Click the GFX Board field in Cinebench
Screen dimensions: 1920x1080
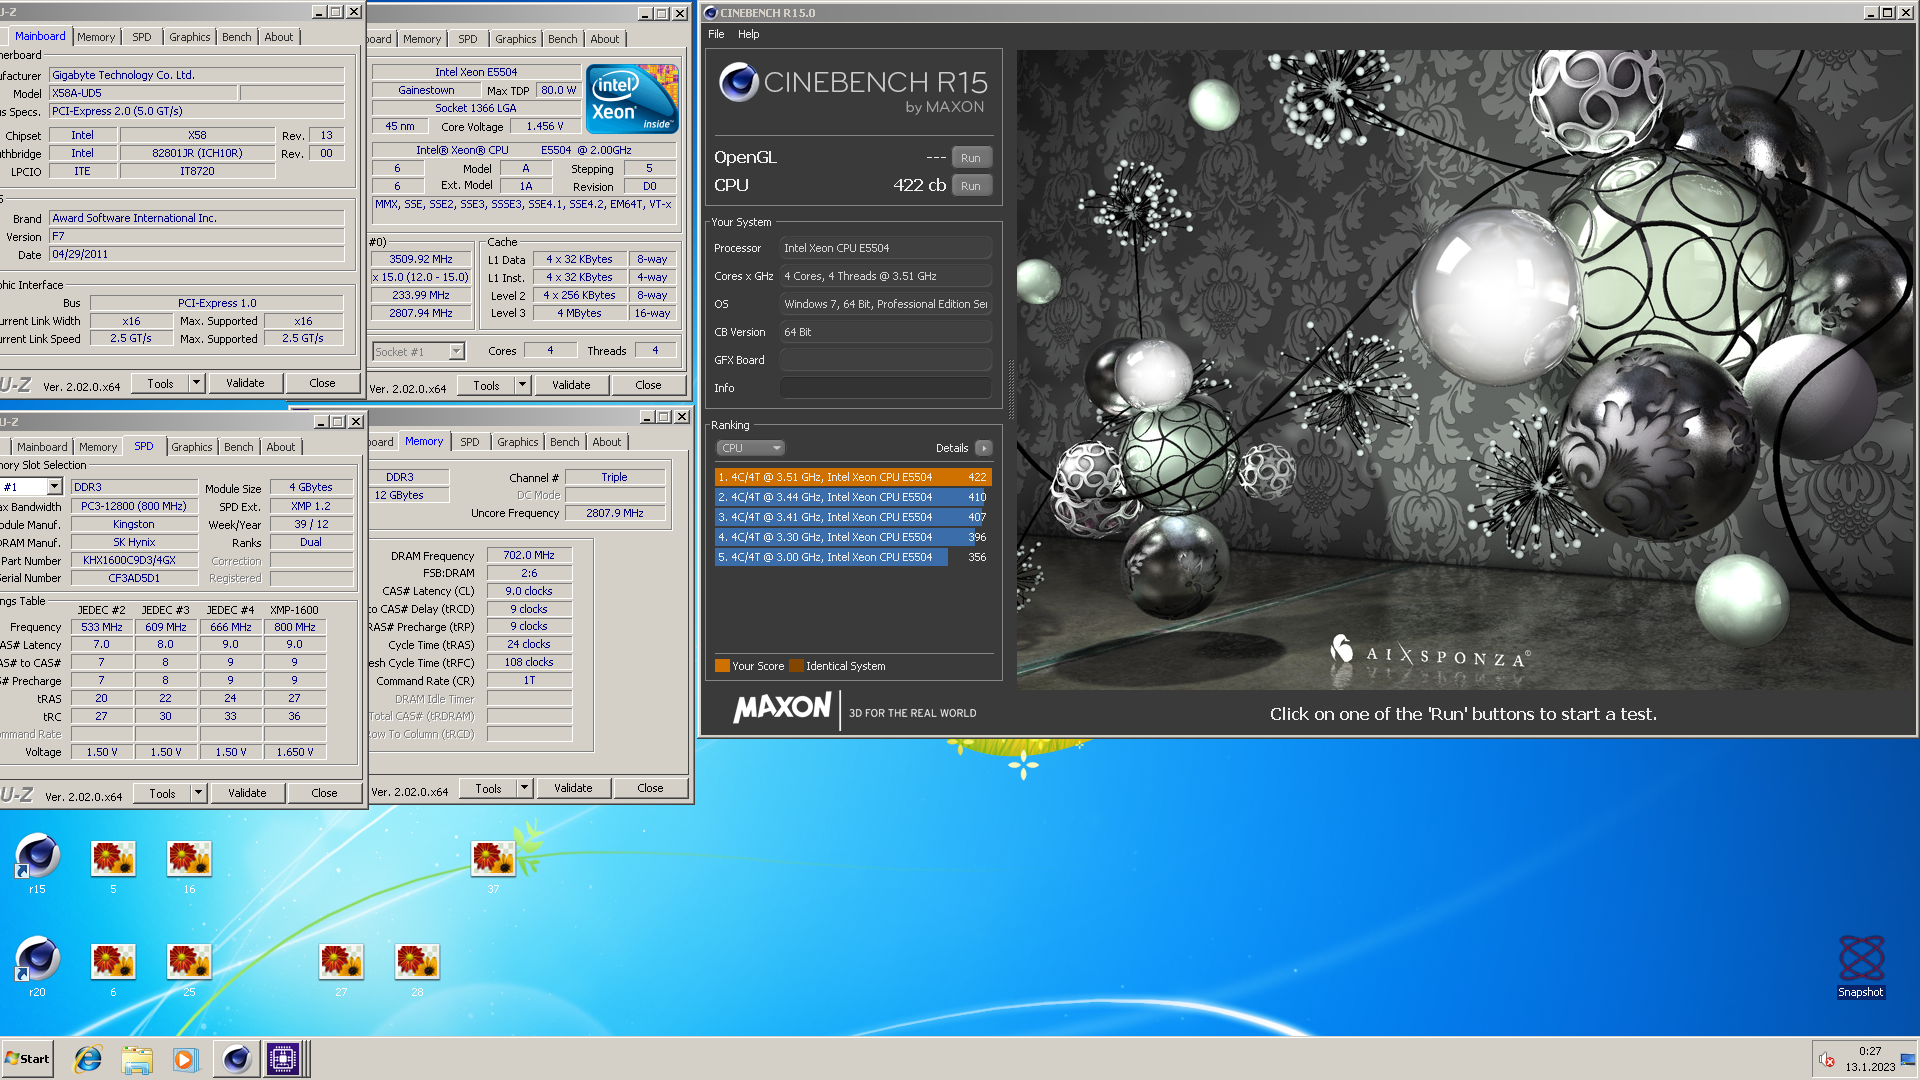pyautogui.click(x=886, y=360)
